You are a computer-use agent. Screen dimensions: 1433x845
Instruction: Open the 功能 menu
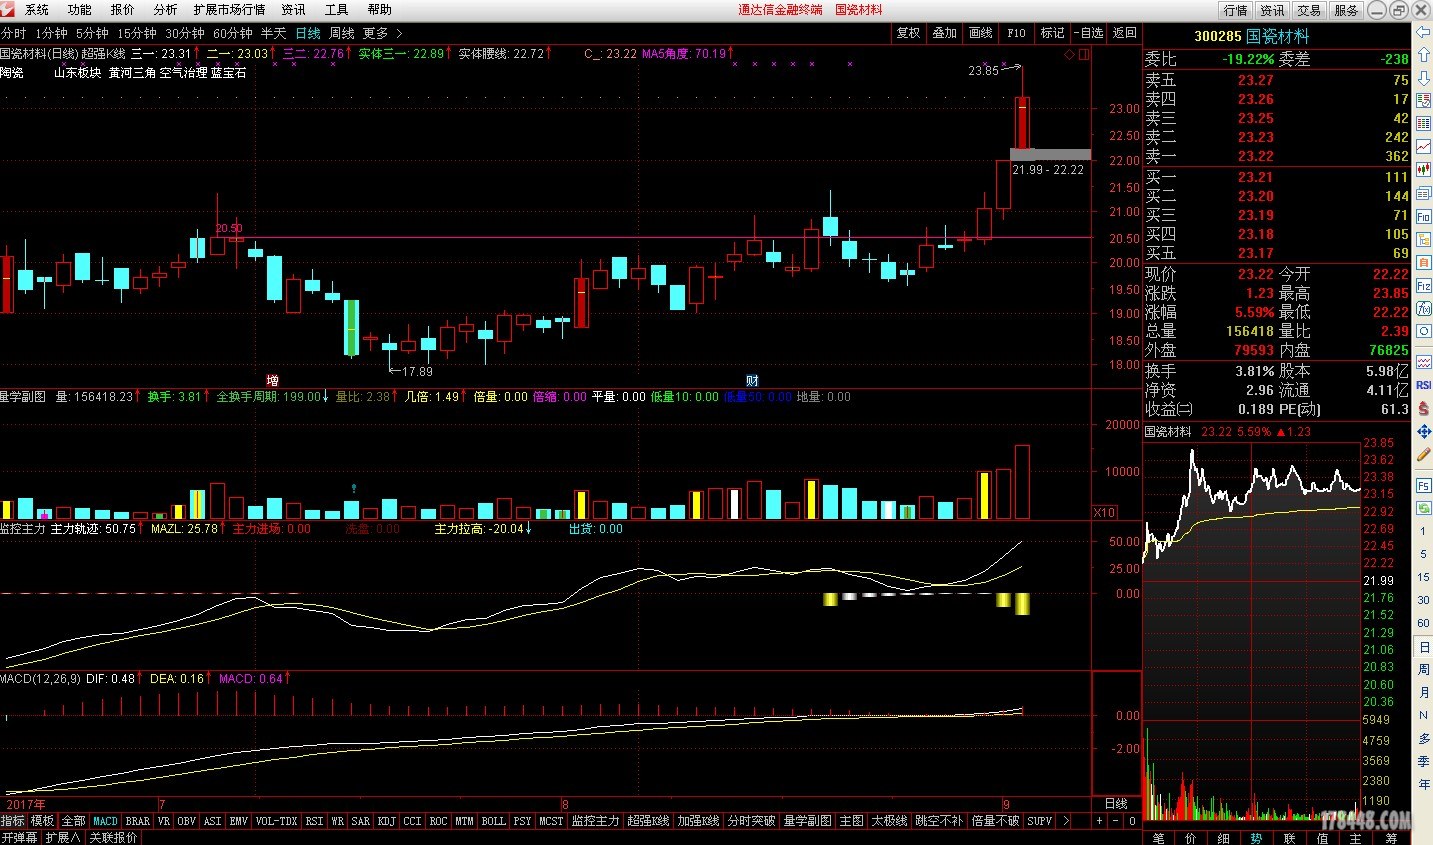click(x=80, y=9)
